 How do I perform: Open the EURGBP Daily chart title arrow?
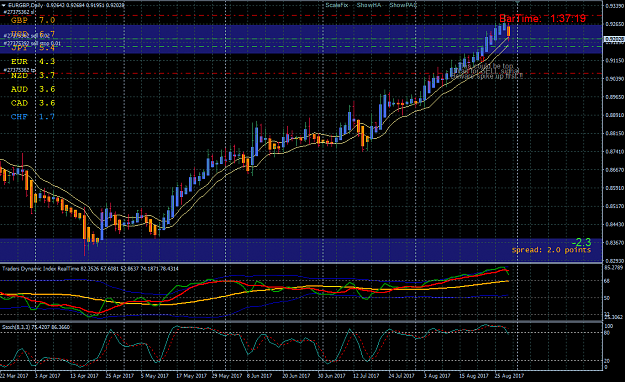(4, 5)
